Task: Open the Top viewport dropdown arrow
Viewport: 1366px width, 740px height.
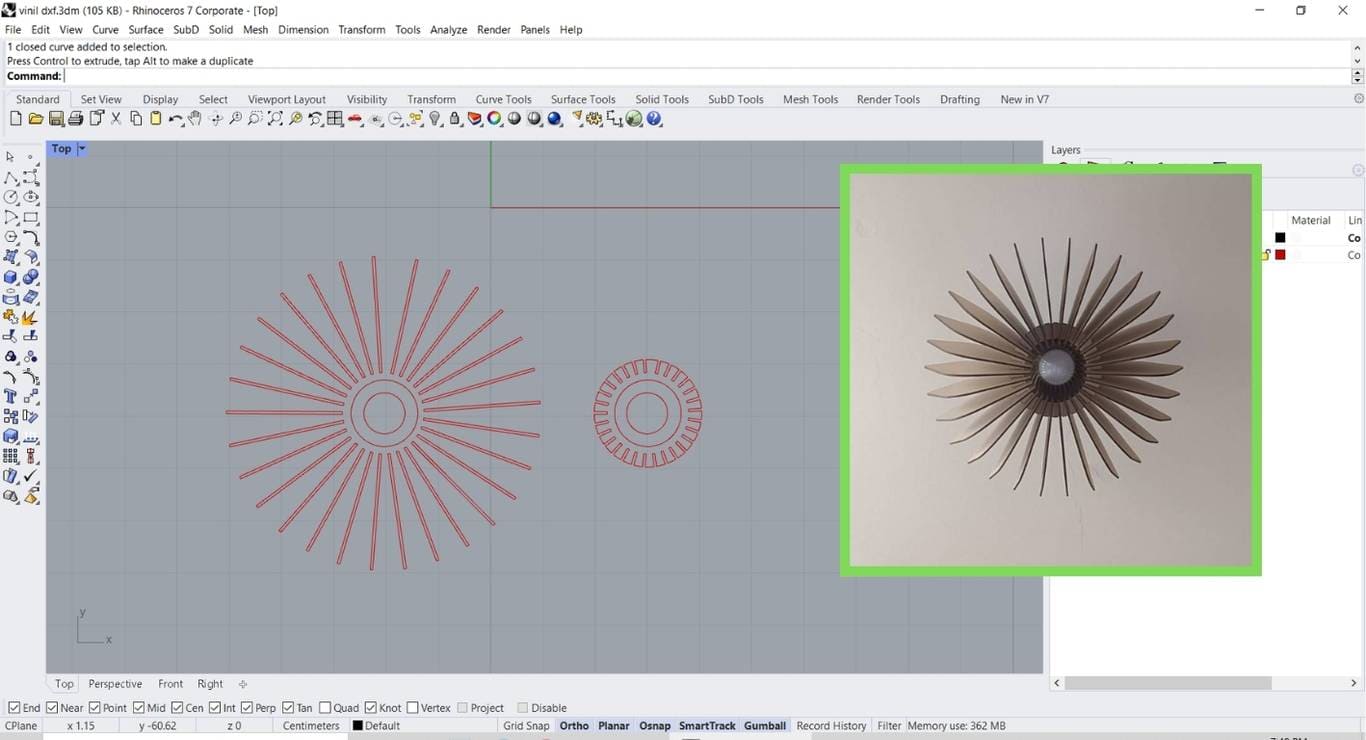Action: click(82, 149)
